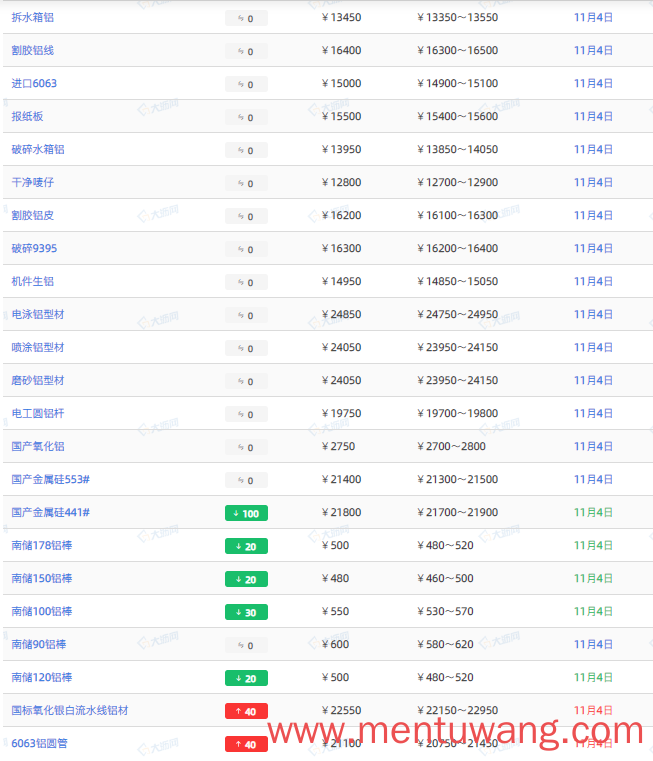Viewport: 653px width, 761px height.
Task: Open the 机件生铝 product link
Action: [33, 281]
